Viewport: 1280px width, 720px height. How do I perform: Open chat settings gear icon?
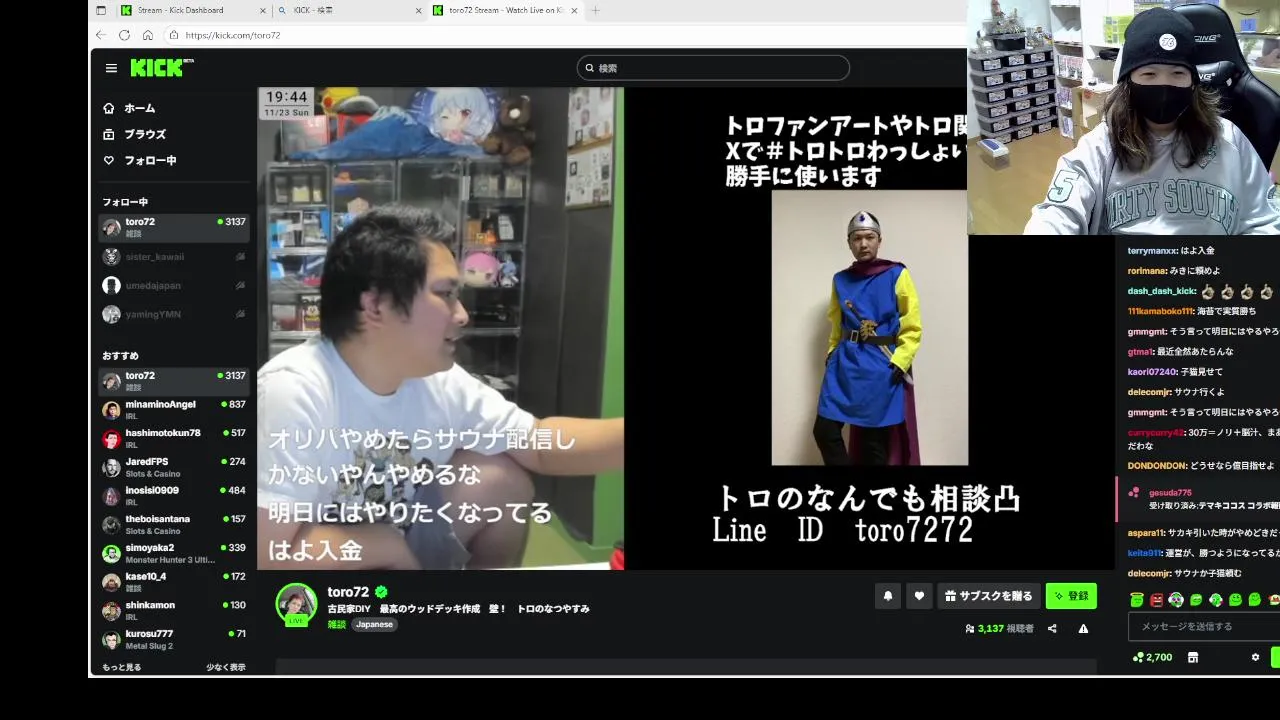pyautogui.click(x=1256, y=657)
